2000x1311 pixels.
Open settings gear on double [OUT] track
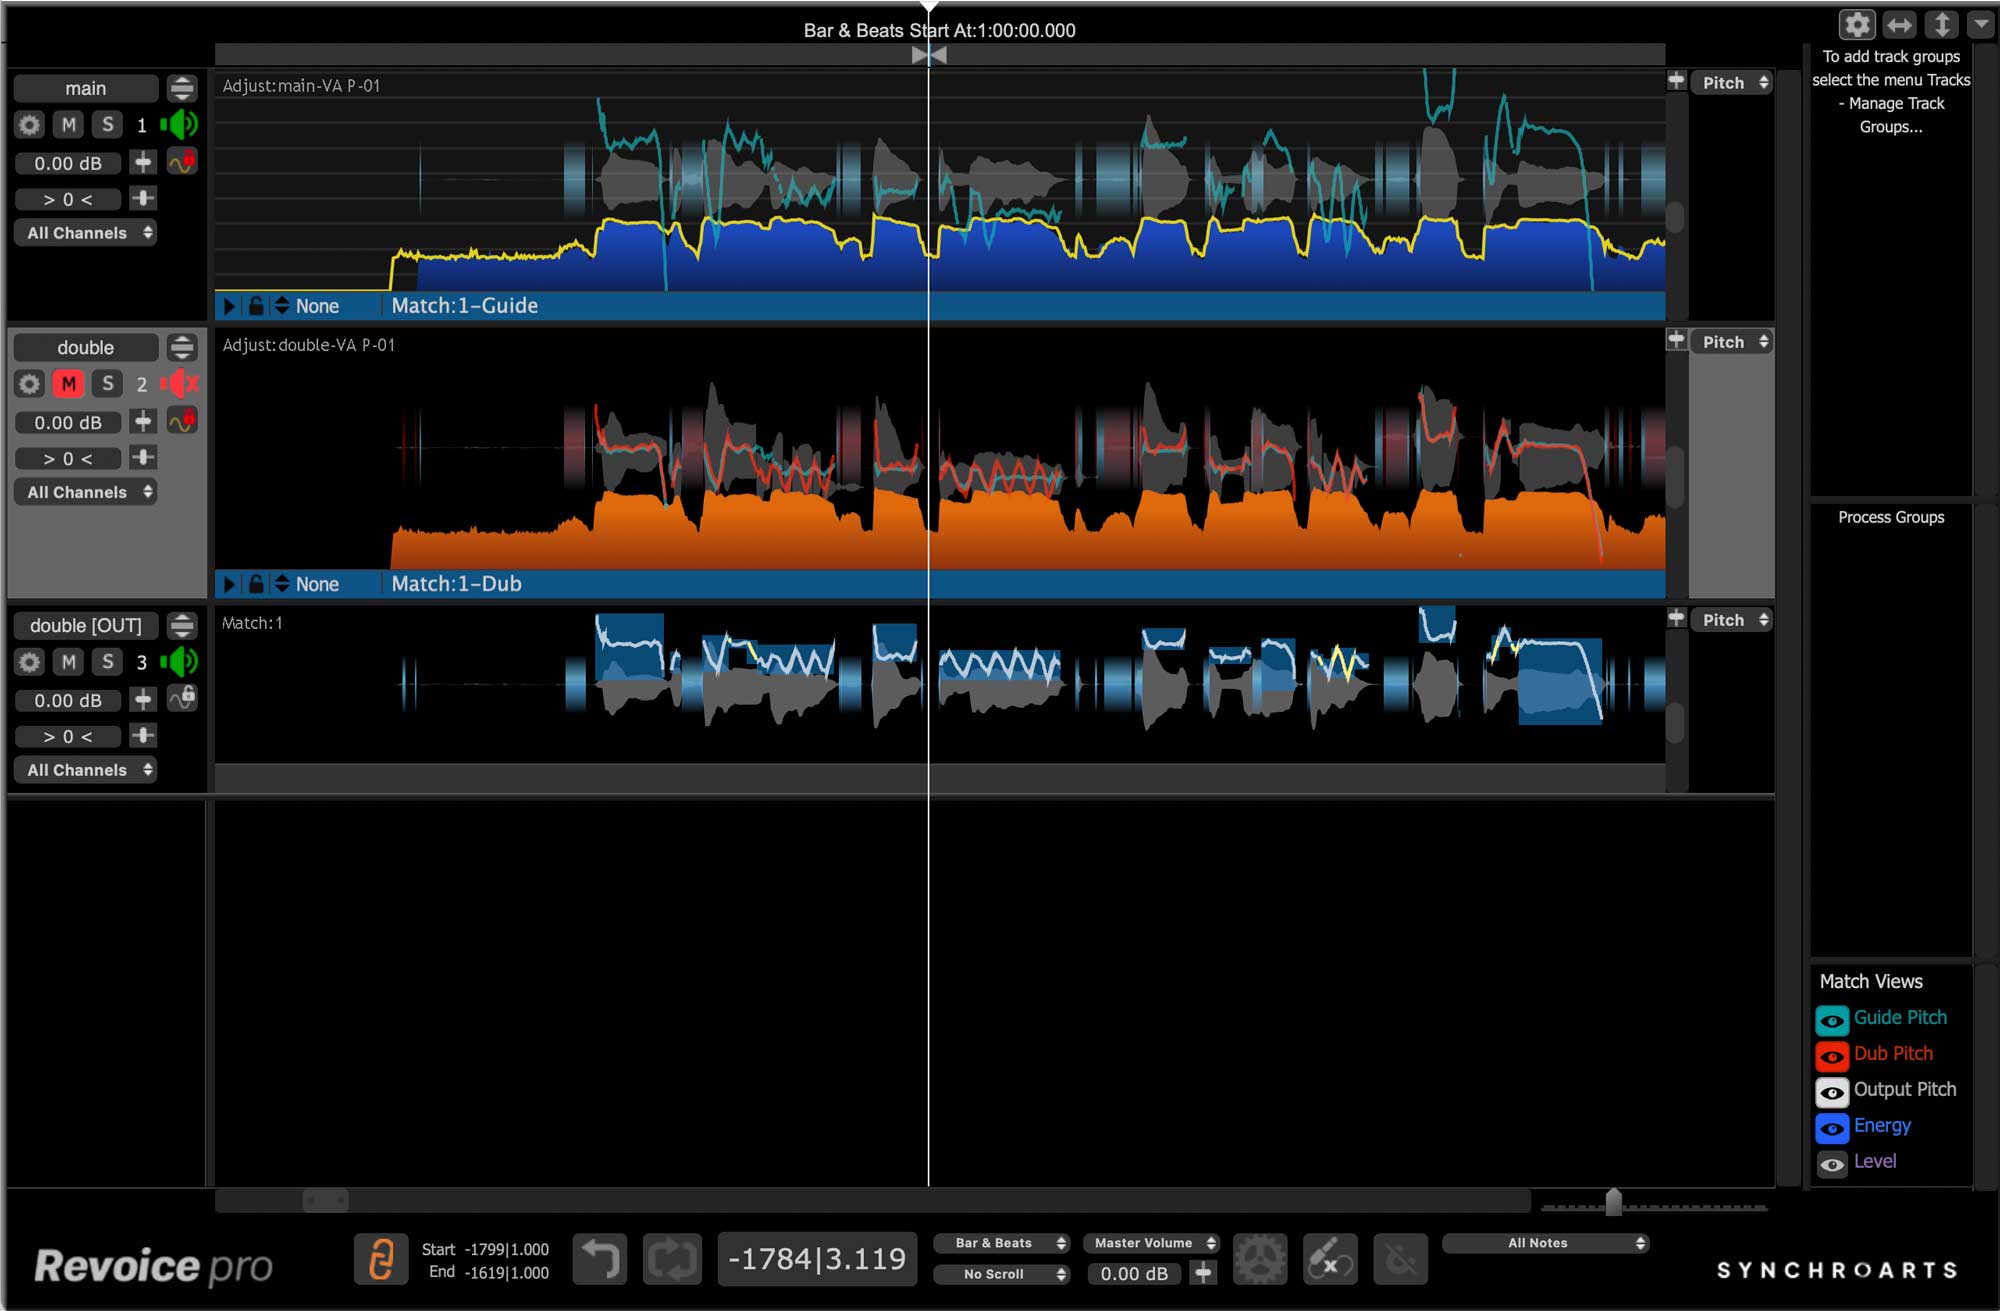pos(30,662)
